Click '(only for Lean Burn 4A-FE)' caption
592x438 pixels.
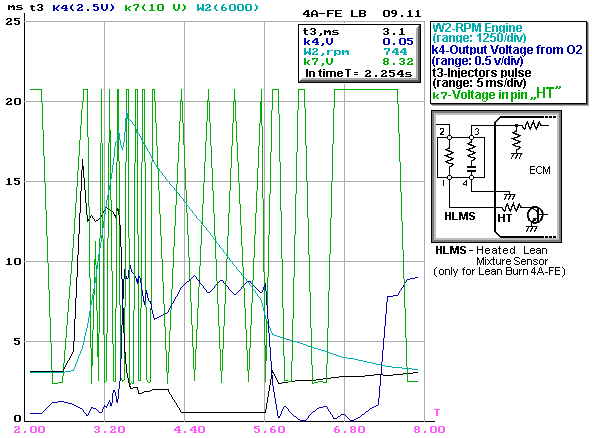tap(499, 271)
